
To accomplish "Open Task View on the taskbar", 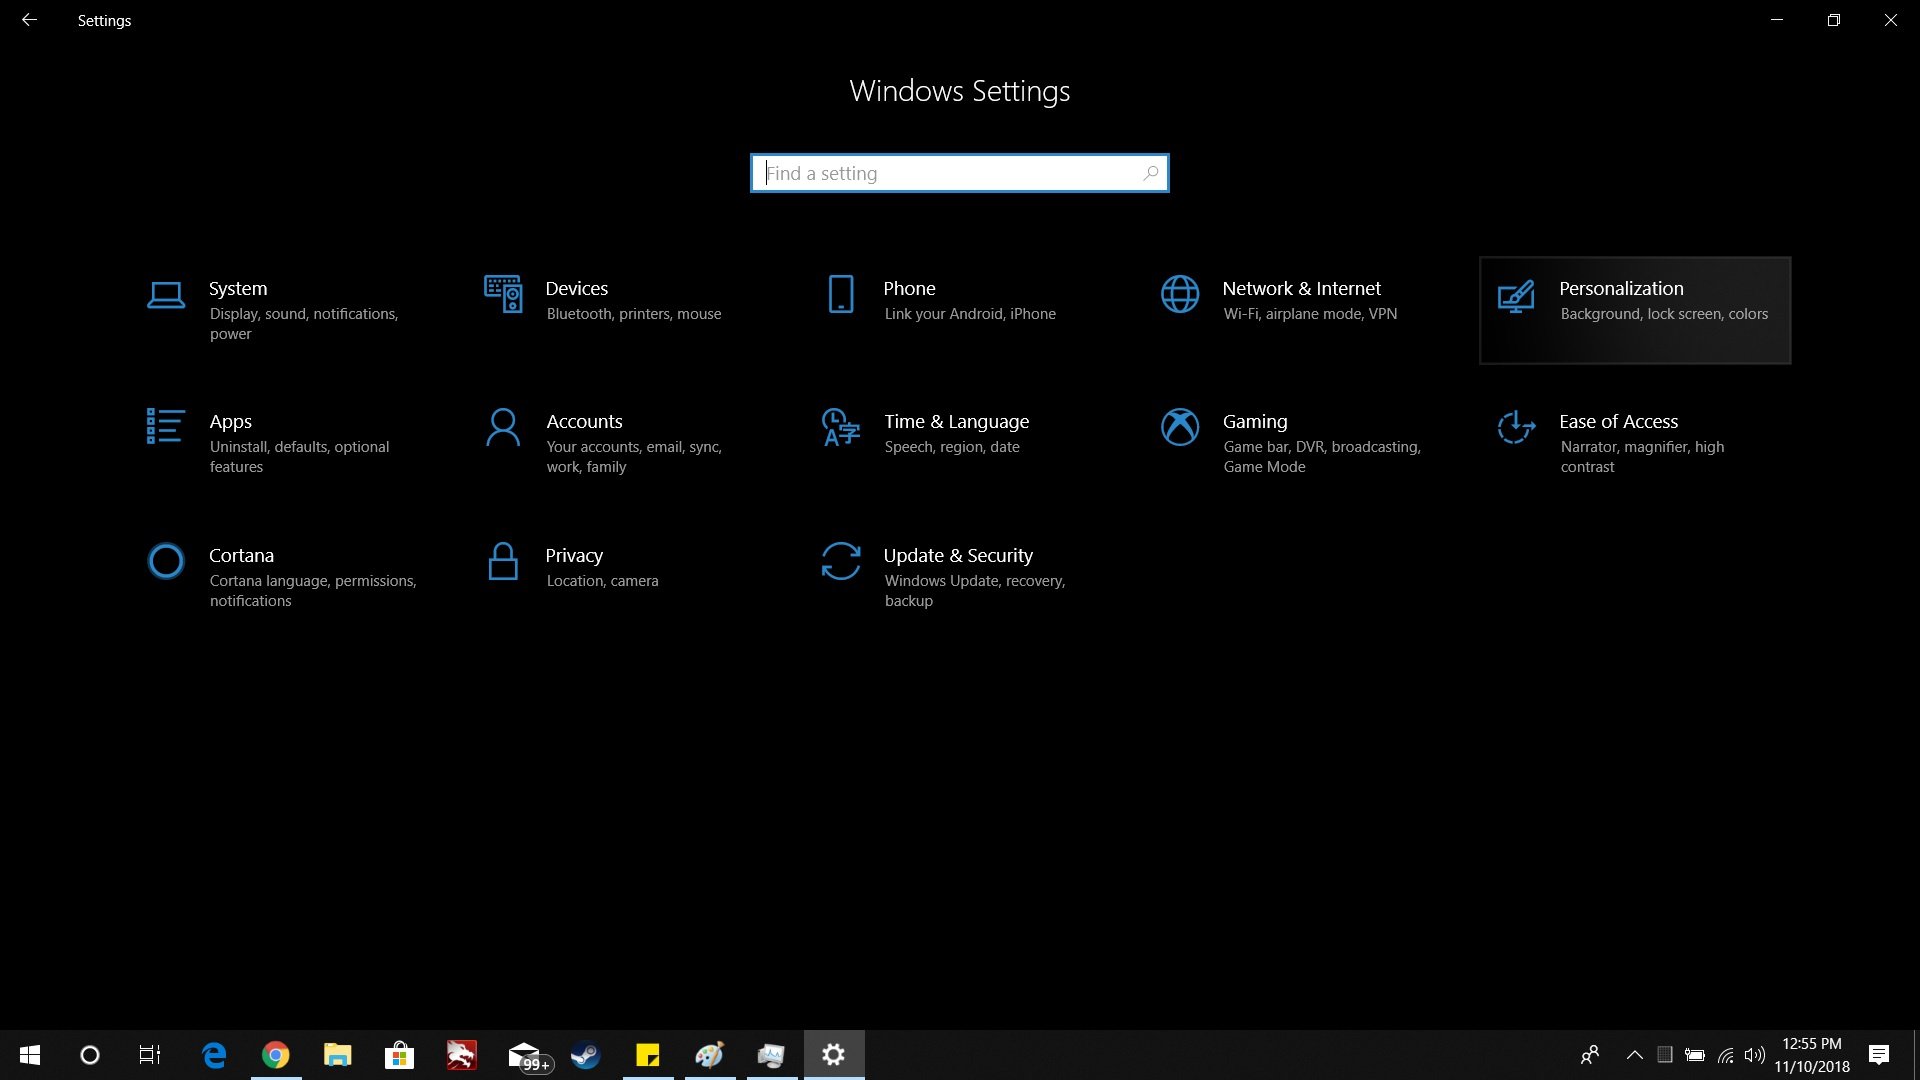I will coord(150,1055).
